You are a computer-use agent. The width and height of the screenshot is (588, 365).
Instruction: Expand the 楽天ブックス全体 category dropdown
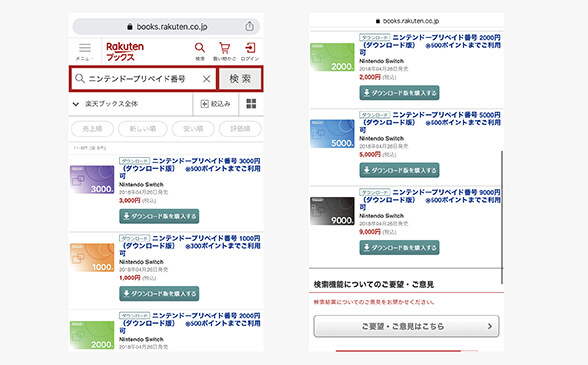coord(130,104)
